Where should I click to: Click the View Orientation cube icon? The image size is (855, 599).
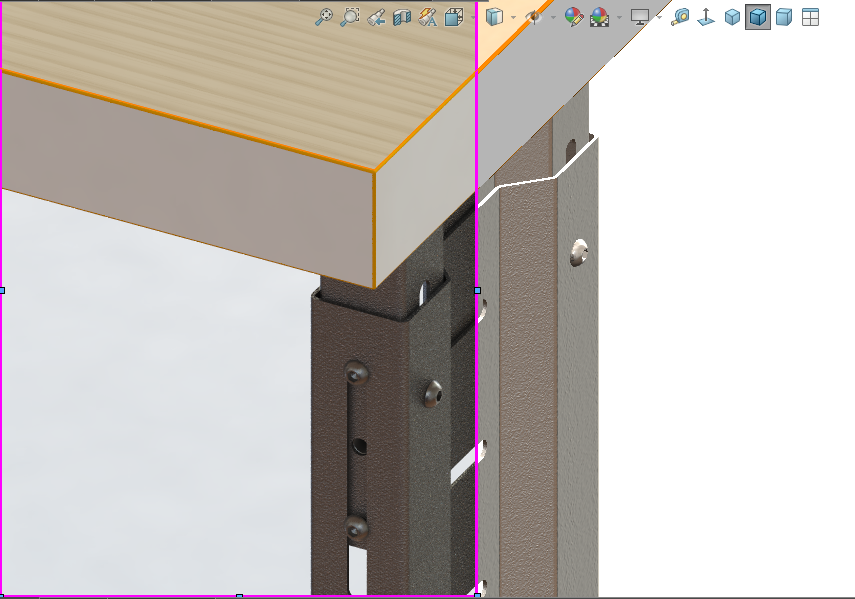[x=454, y=17]
